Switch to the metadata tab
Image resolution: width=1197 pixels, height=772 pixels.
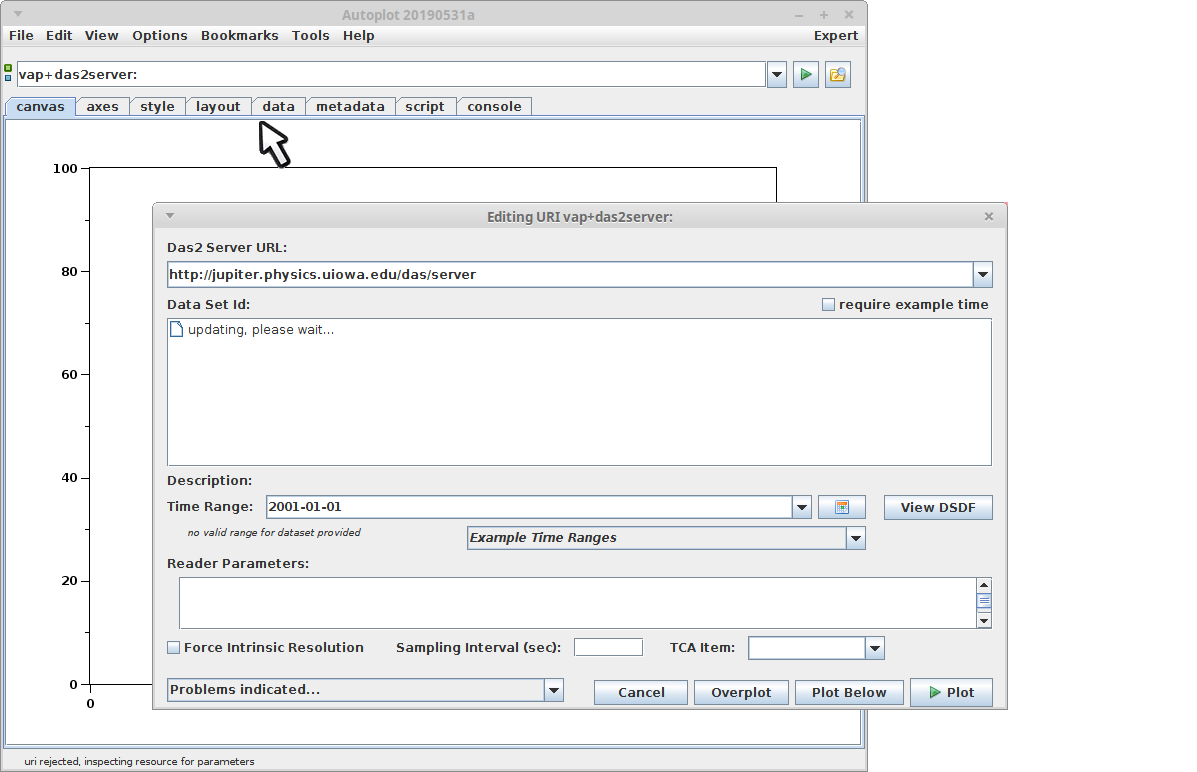pos(350,107)
